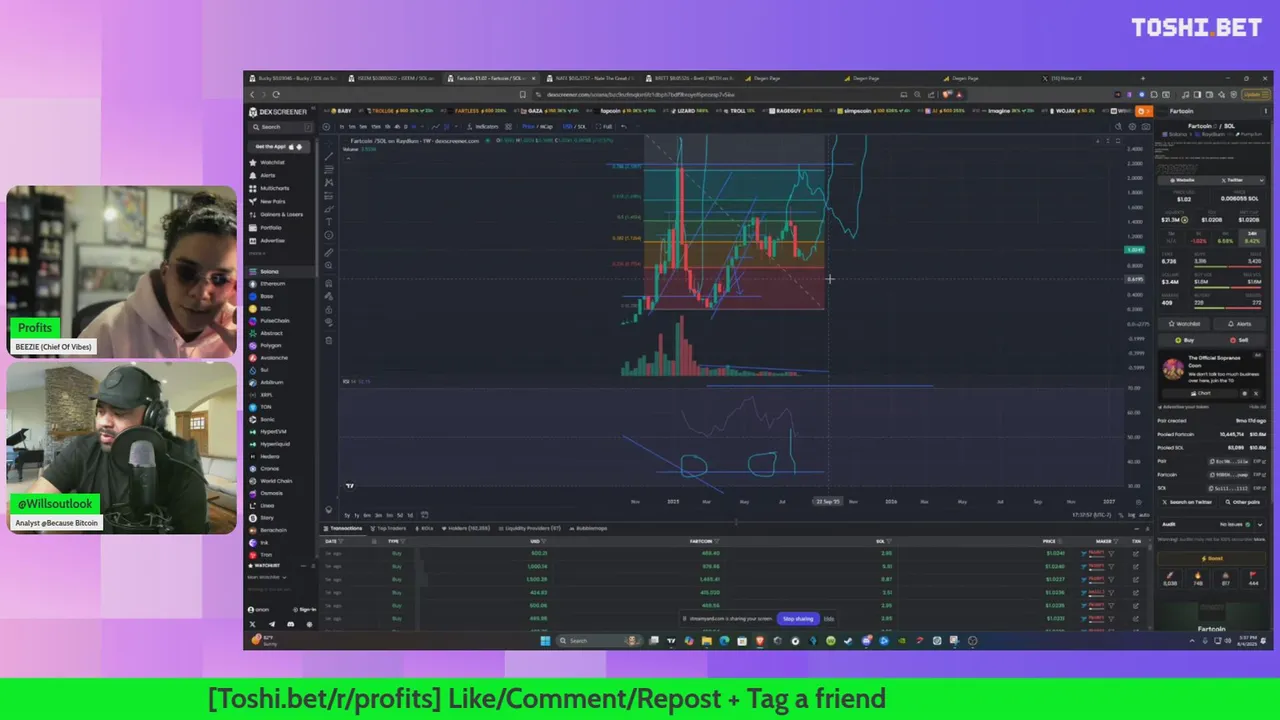Open Alerts in the sidebar
1280x720 pixels.
coord(268,175)
